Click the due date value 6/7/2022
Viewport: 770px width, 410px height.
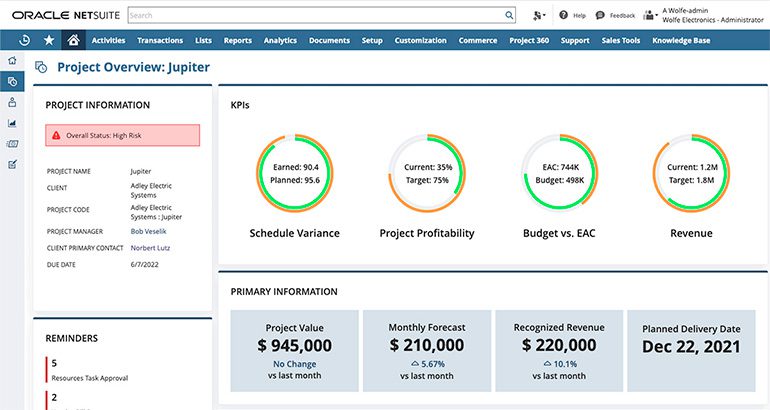(x=144, y=265)
